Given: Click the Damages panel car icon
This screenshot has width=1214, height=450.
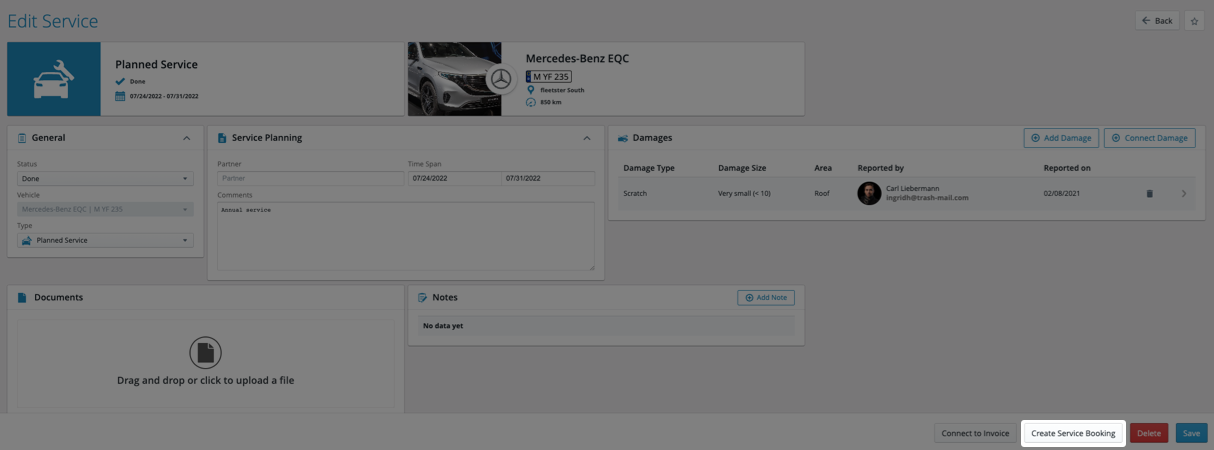Looking at the screenshot, I should 623,138.
